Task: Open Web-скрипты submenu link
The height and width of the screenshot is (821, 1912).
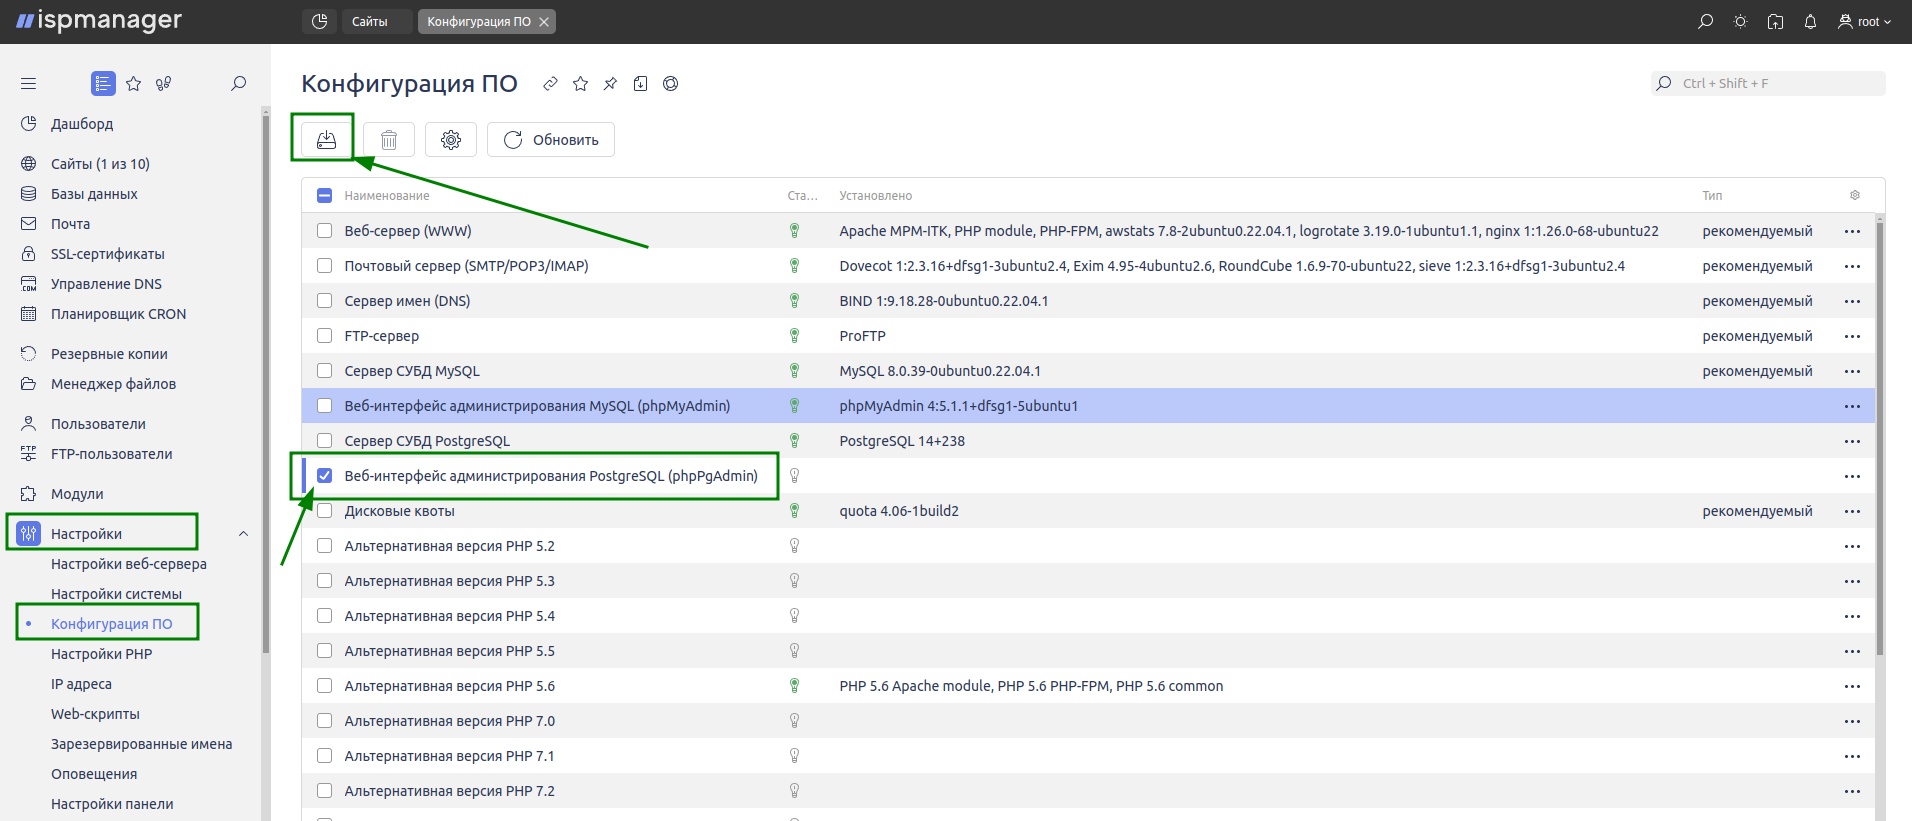Action: click(x=95, y=714)
